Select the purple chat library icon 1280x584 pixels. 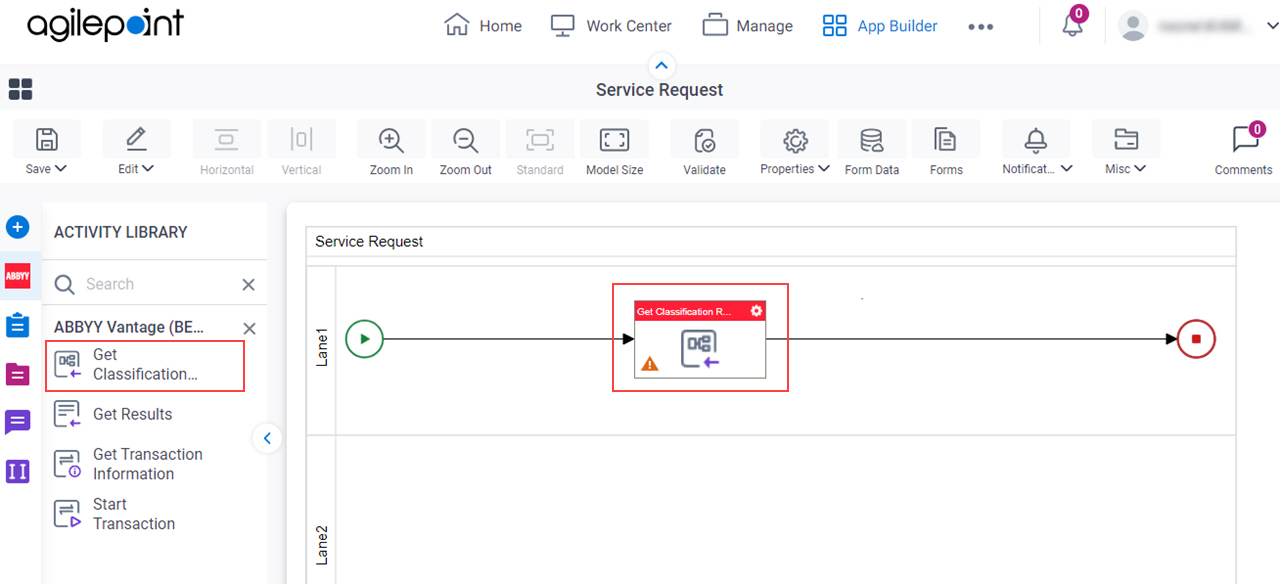[x=18, y=422]
